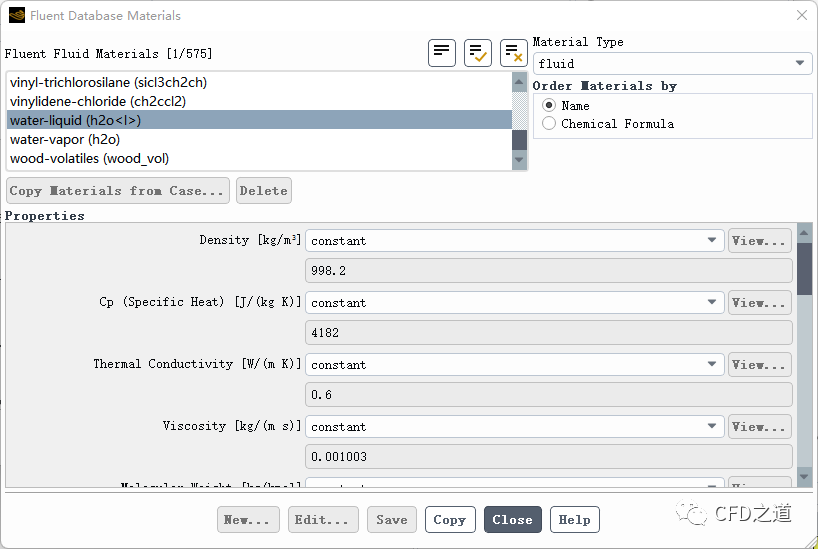The image size is (818, 549).
Task: Select water-vapor (h2o) in materials list
Action: (x=259, y=139)
